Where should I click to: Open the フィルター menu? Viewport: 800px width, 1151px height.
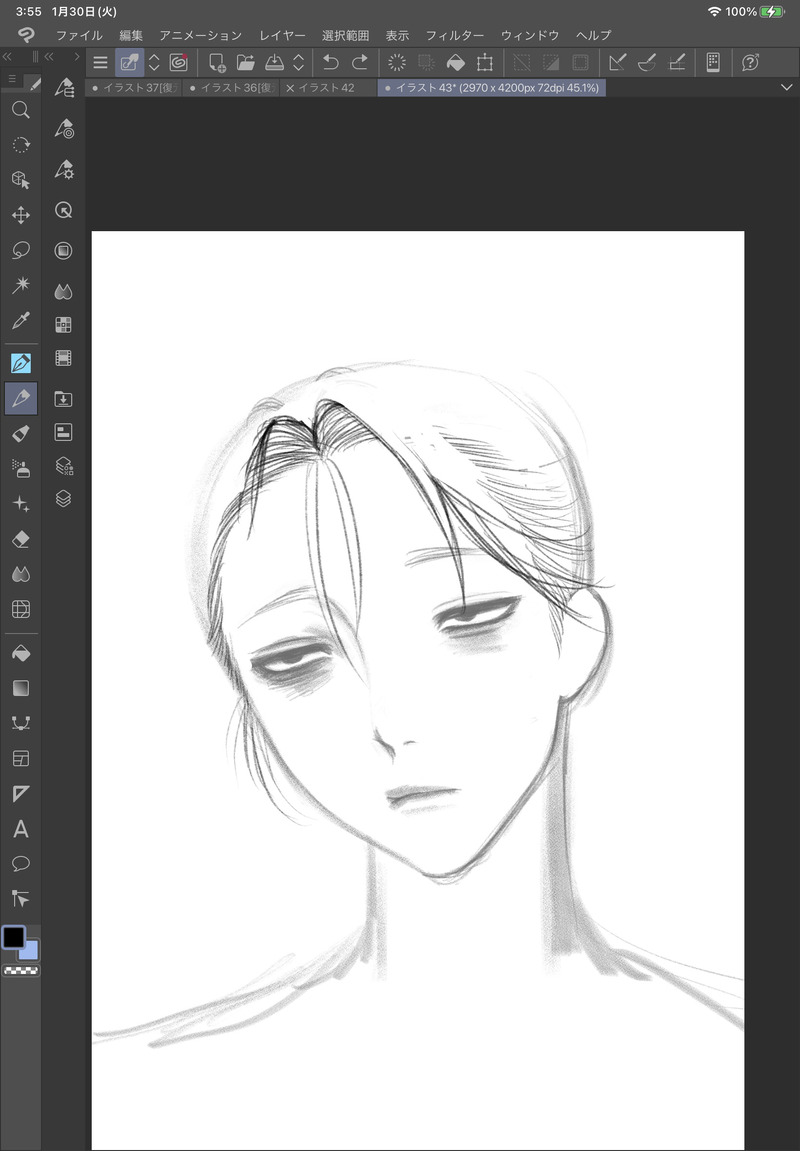(x=455, y=35)
